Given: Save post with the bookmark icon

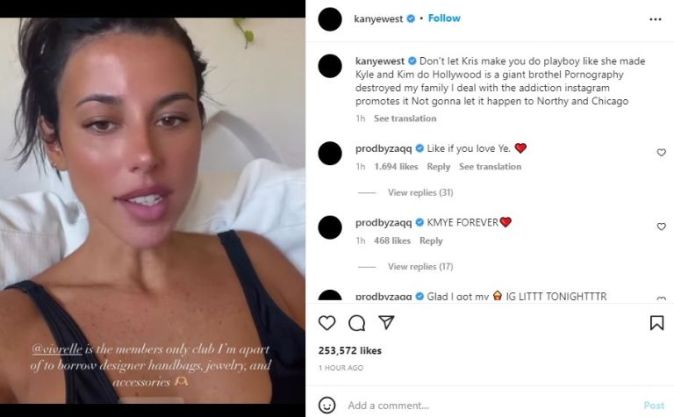Looking at the screenshot, I should tap(657, 323).
